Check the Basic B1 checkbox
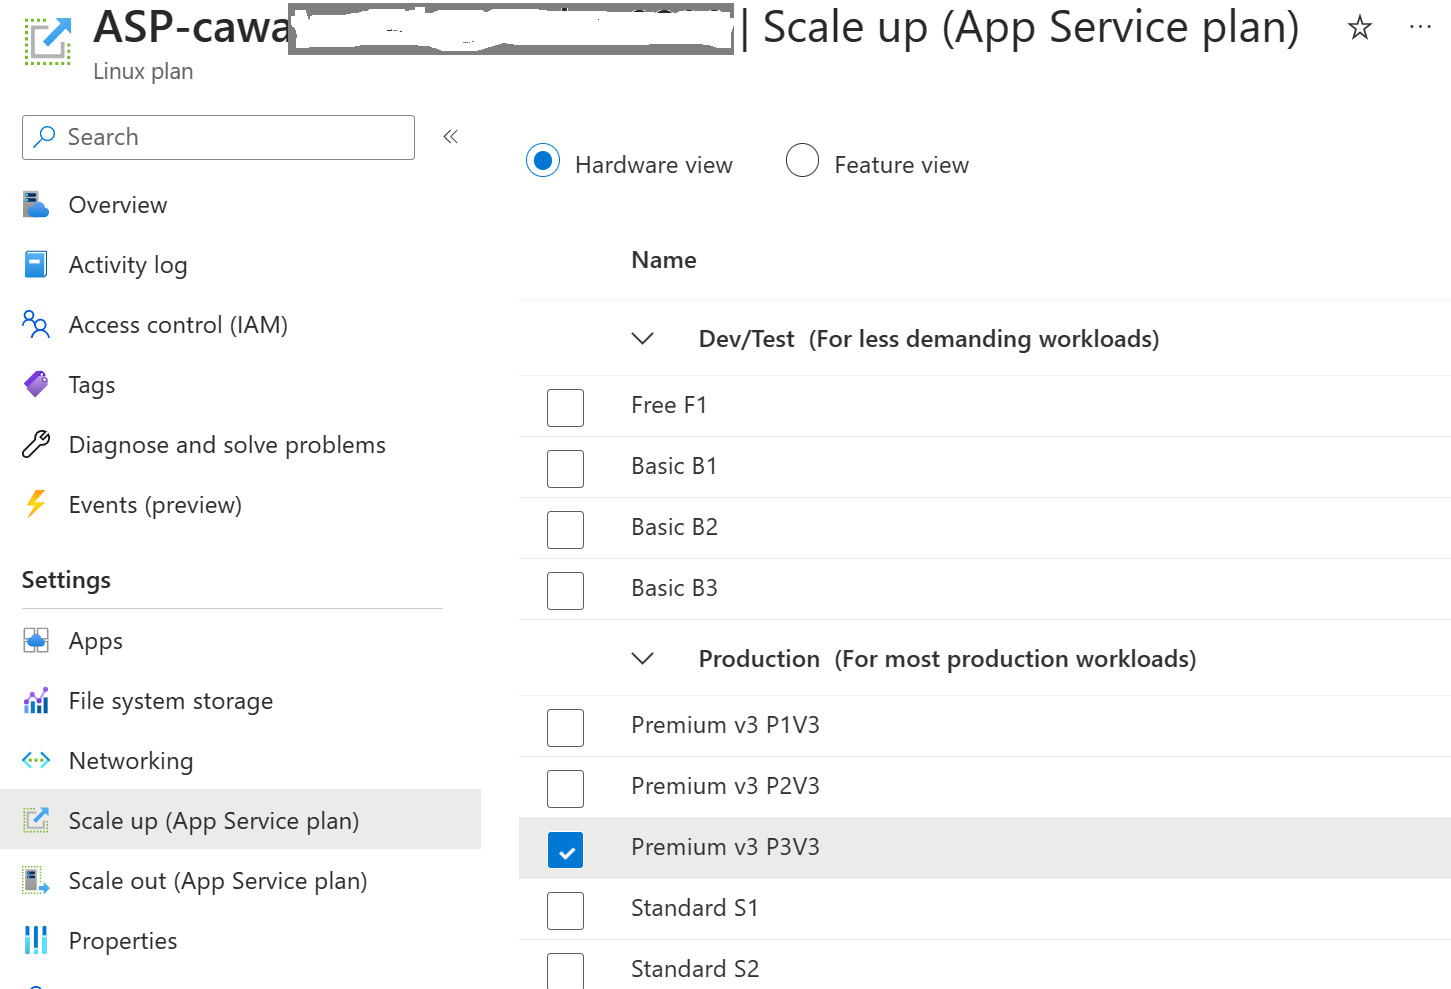Screen dimensions: 1451x989 tap(565, 468)
